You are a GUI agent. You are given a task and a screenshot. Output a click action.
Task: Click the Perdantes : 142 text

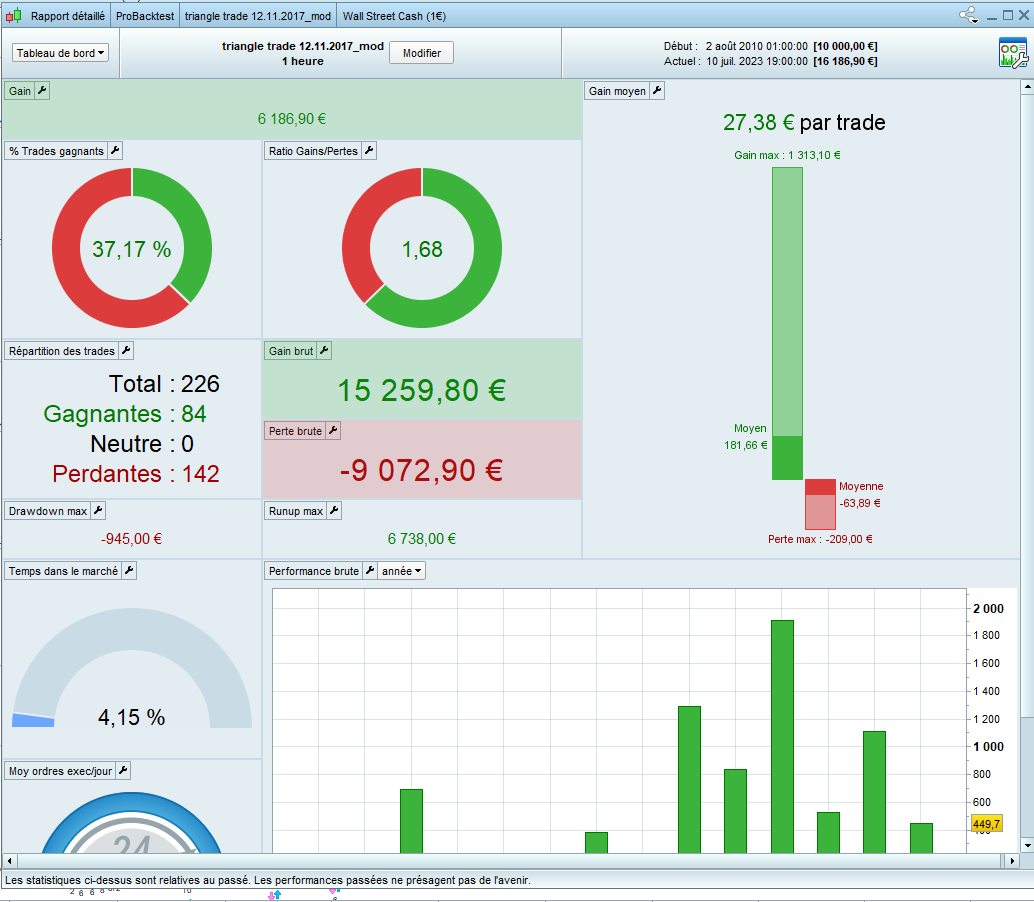point(135,473)
